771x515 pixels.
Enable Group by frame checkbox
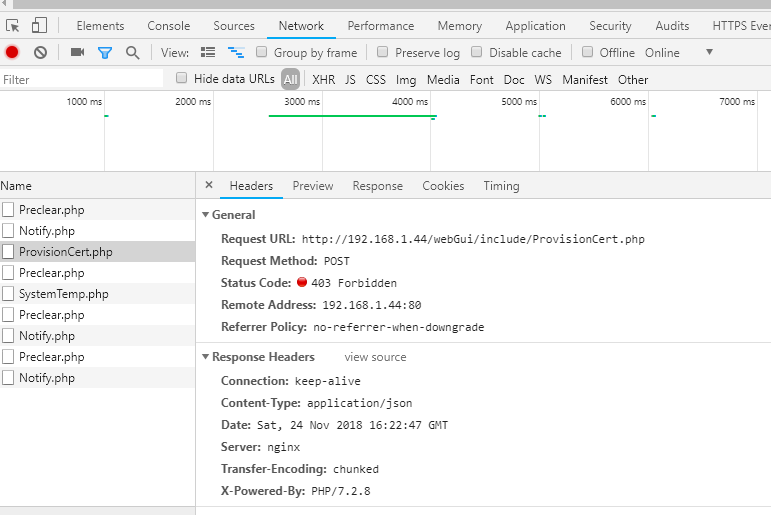(262, 52)
